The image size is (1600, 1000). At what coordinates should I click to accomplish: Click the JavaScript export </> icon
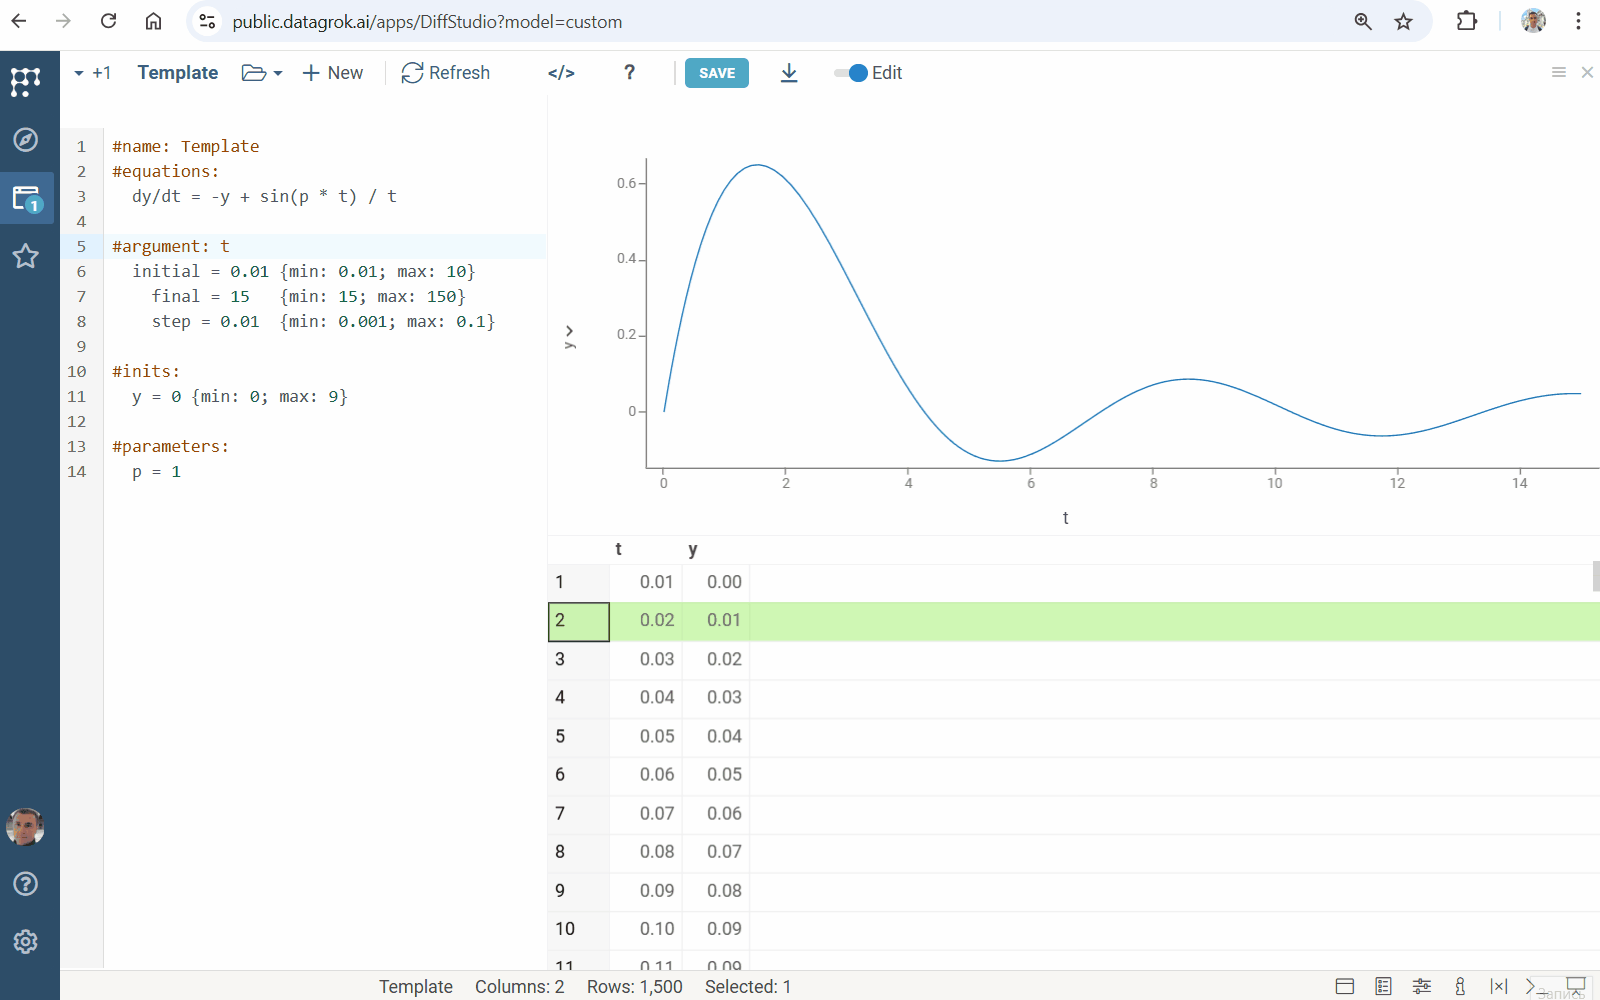561,73
